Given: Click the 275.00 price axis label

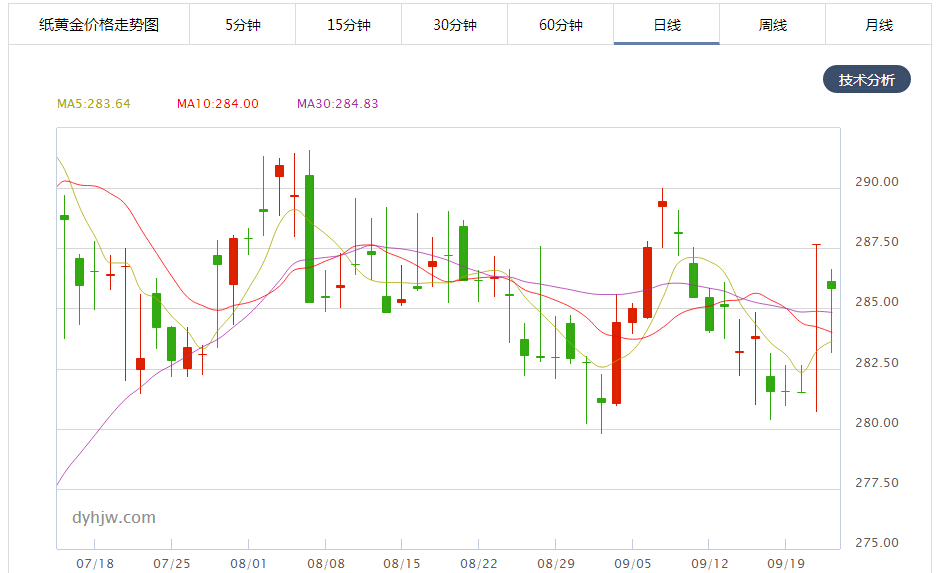Looking at the screenshot, I should [x=876, y=543].
